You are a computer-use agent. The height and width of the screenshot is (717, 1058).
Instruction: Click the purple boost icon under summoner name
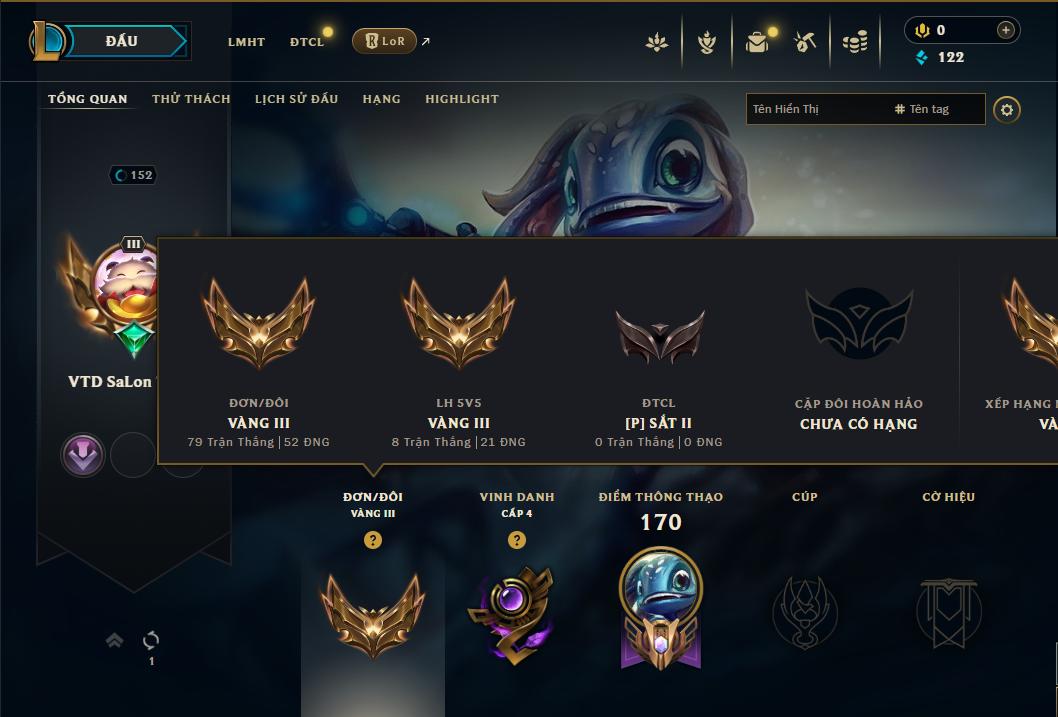point(83,455)
